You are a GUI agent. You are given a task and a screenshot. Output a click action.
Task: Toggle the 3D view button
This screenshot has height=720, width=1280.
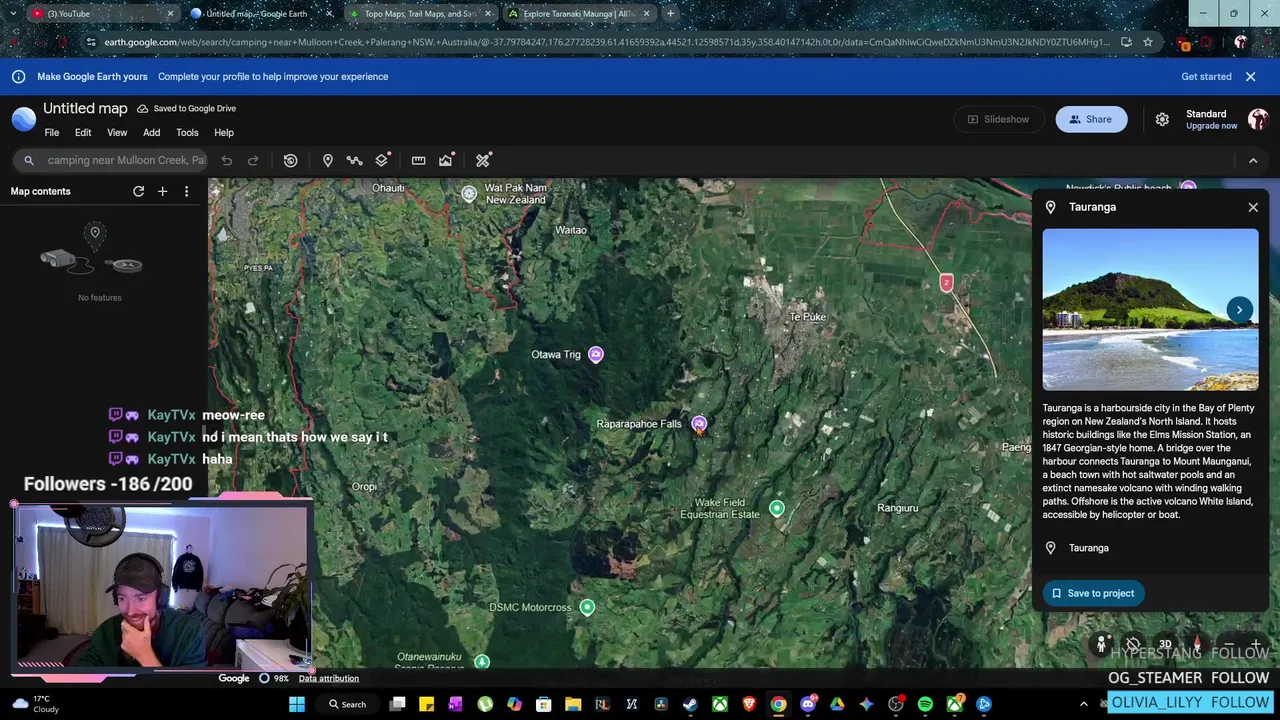1165,645
